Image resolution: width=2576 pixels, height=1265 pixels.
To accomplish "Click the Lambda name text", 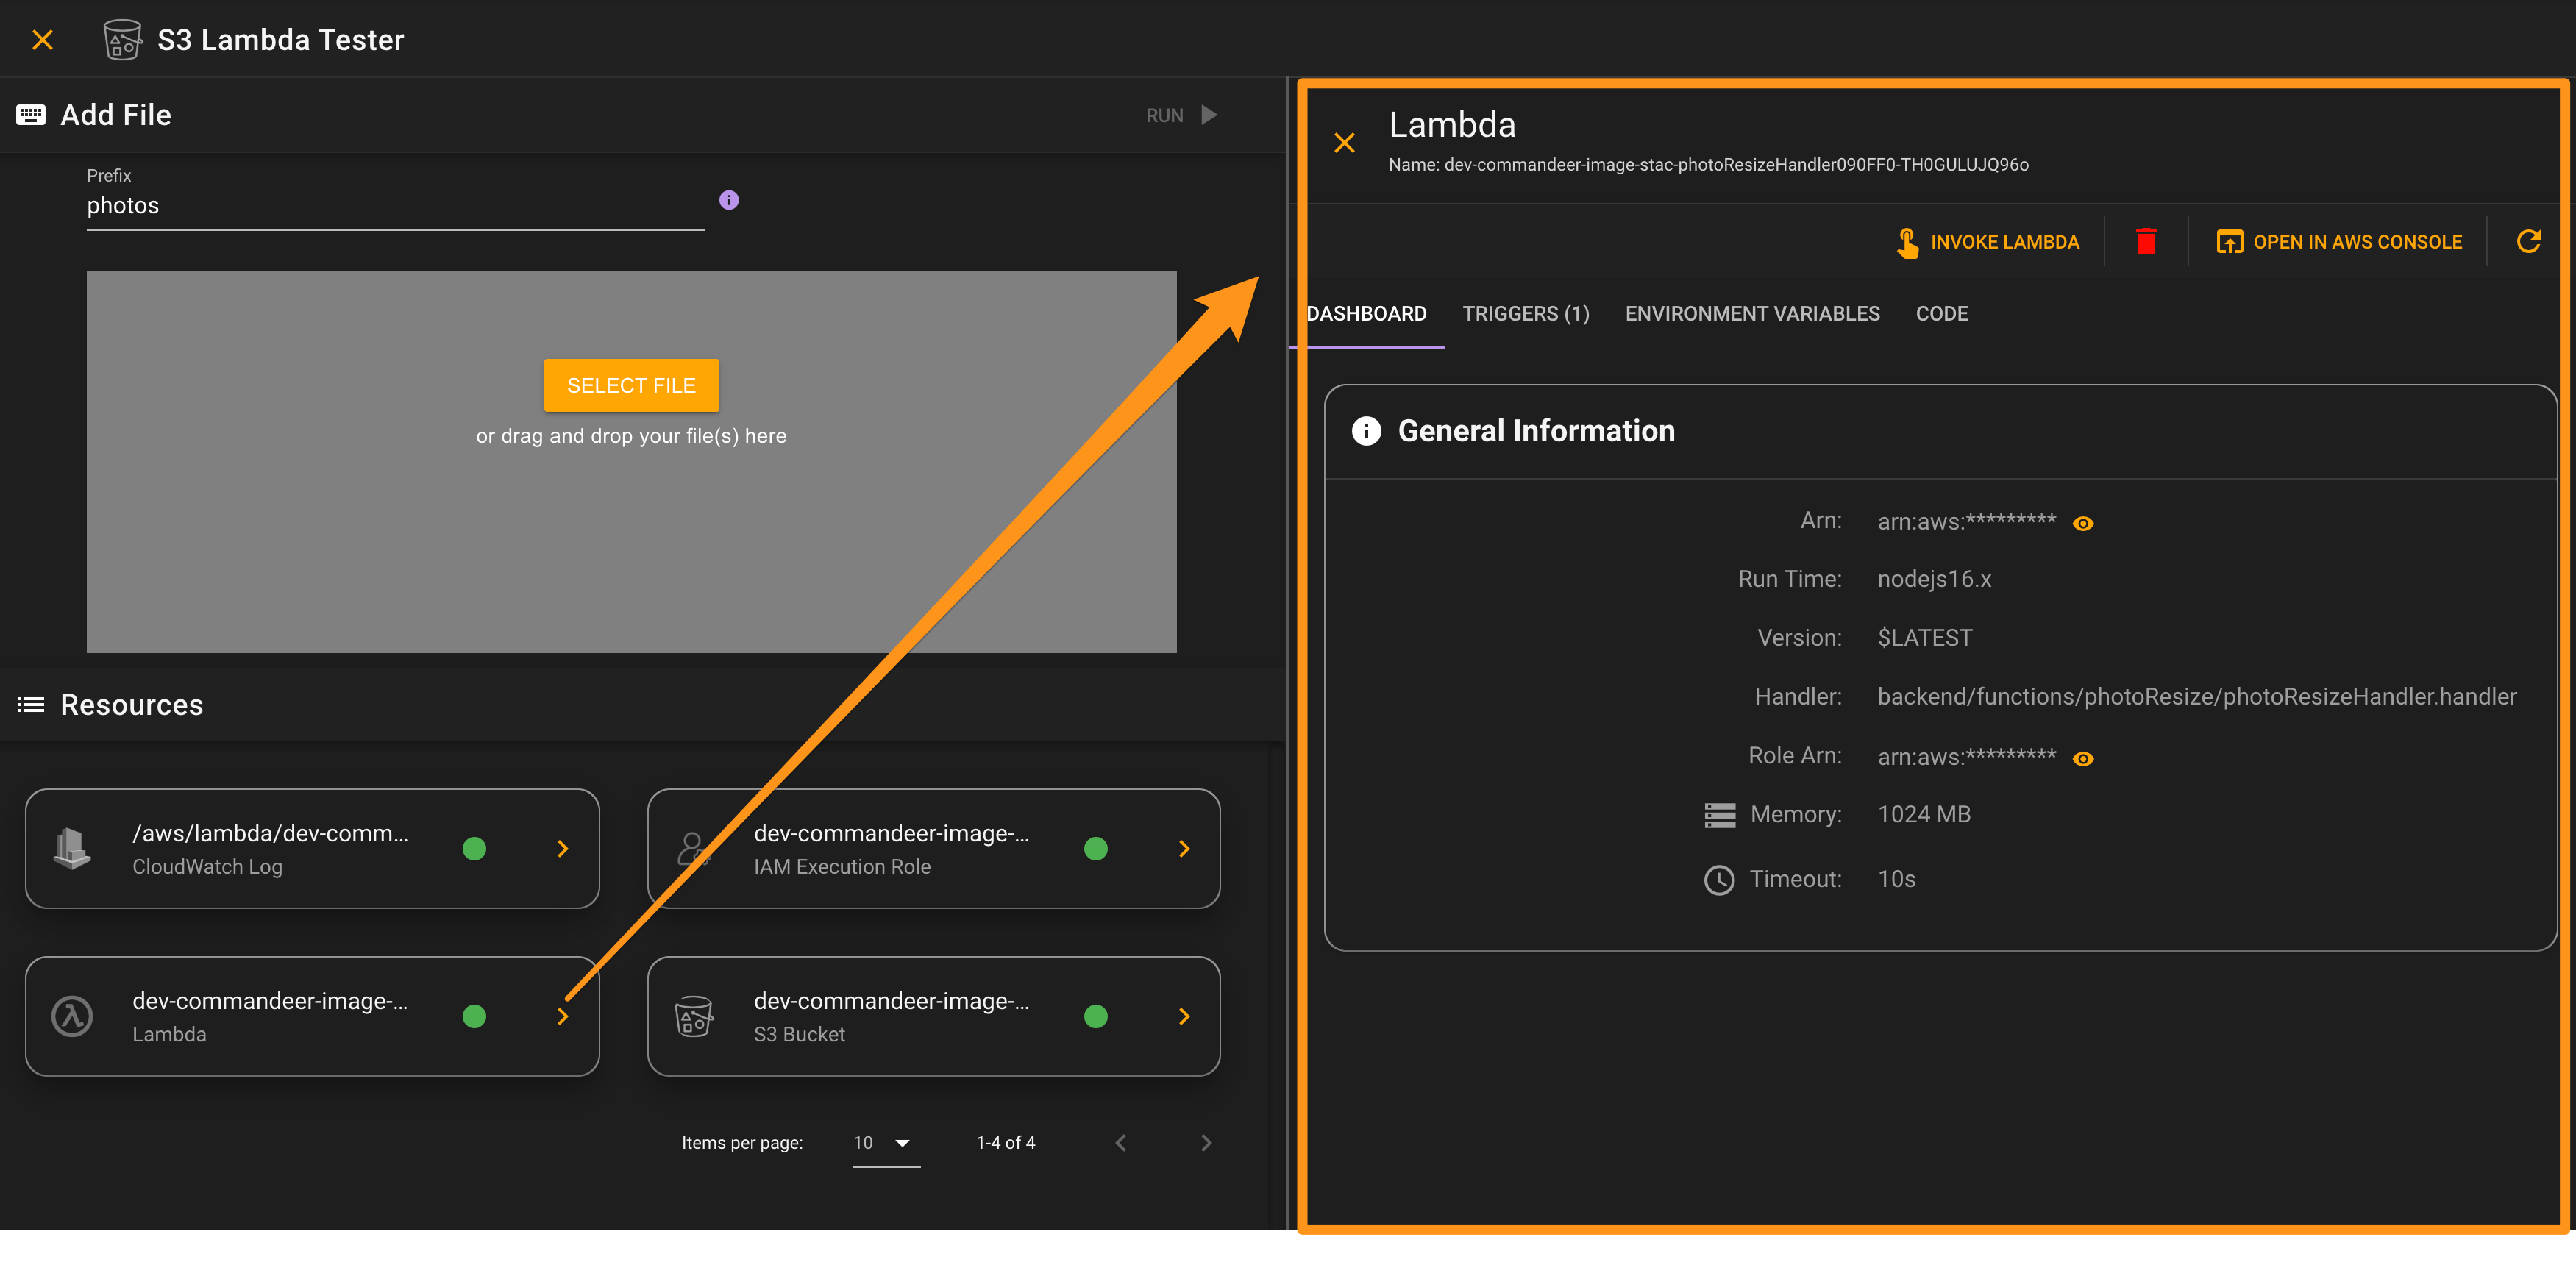I will point(1708,165).
